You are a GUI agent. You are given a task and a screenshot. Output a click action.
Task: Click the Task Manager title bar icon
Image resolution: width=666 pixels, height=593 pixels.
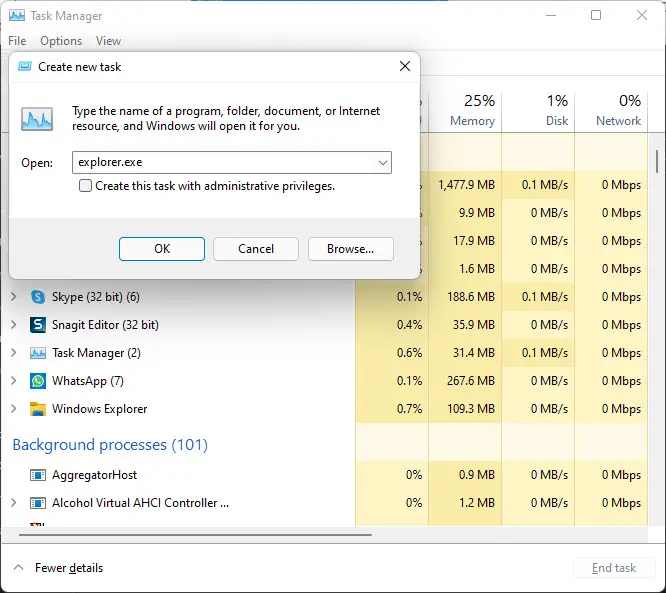click(17, 16)
